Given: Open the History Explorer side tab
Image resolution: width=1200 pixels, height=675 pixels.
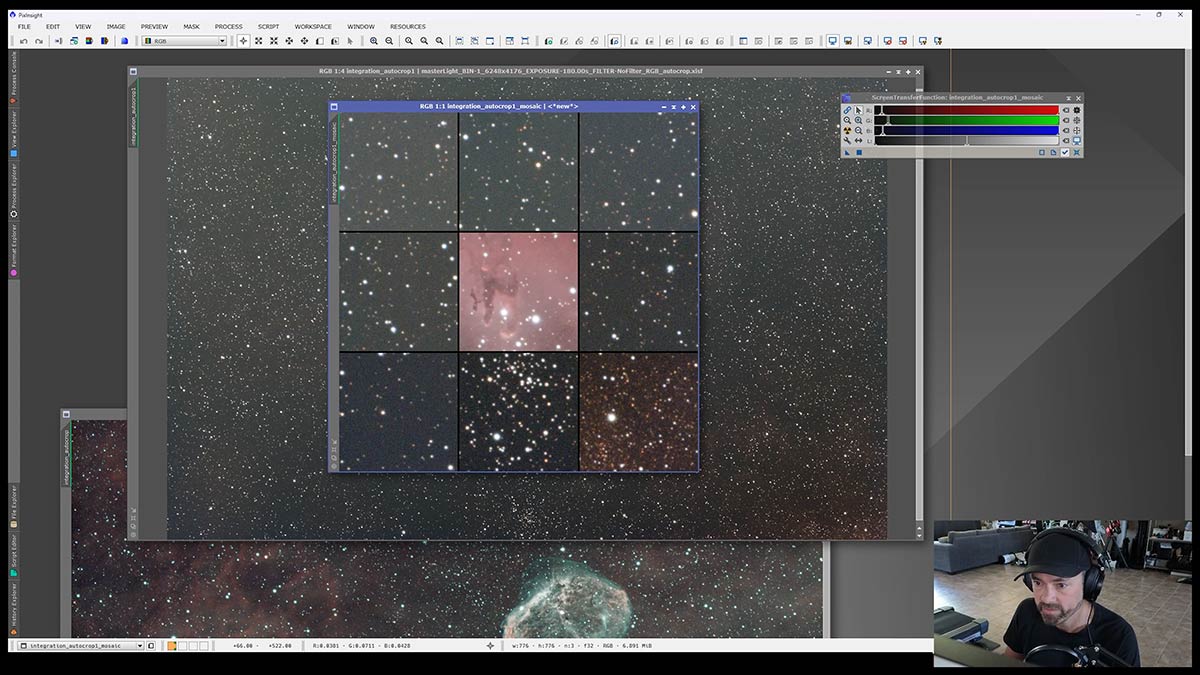Looking at the screenshot, I should (x=14, y=608).
